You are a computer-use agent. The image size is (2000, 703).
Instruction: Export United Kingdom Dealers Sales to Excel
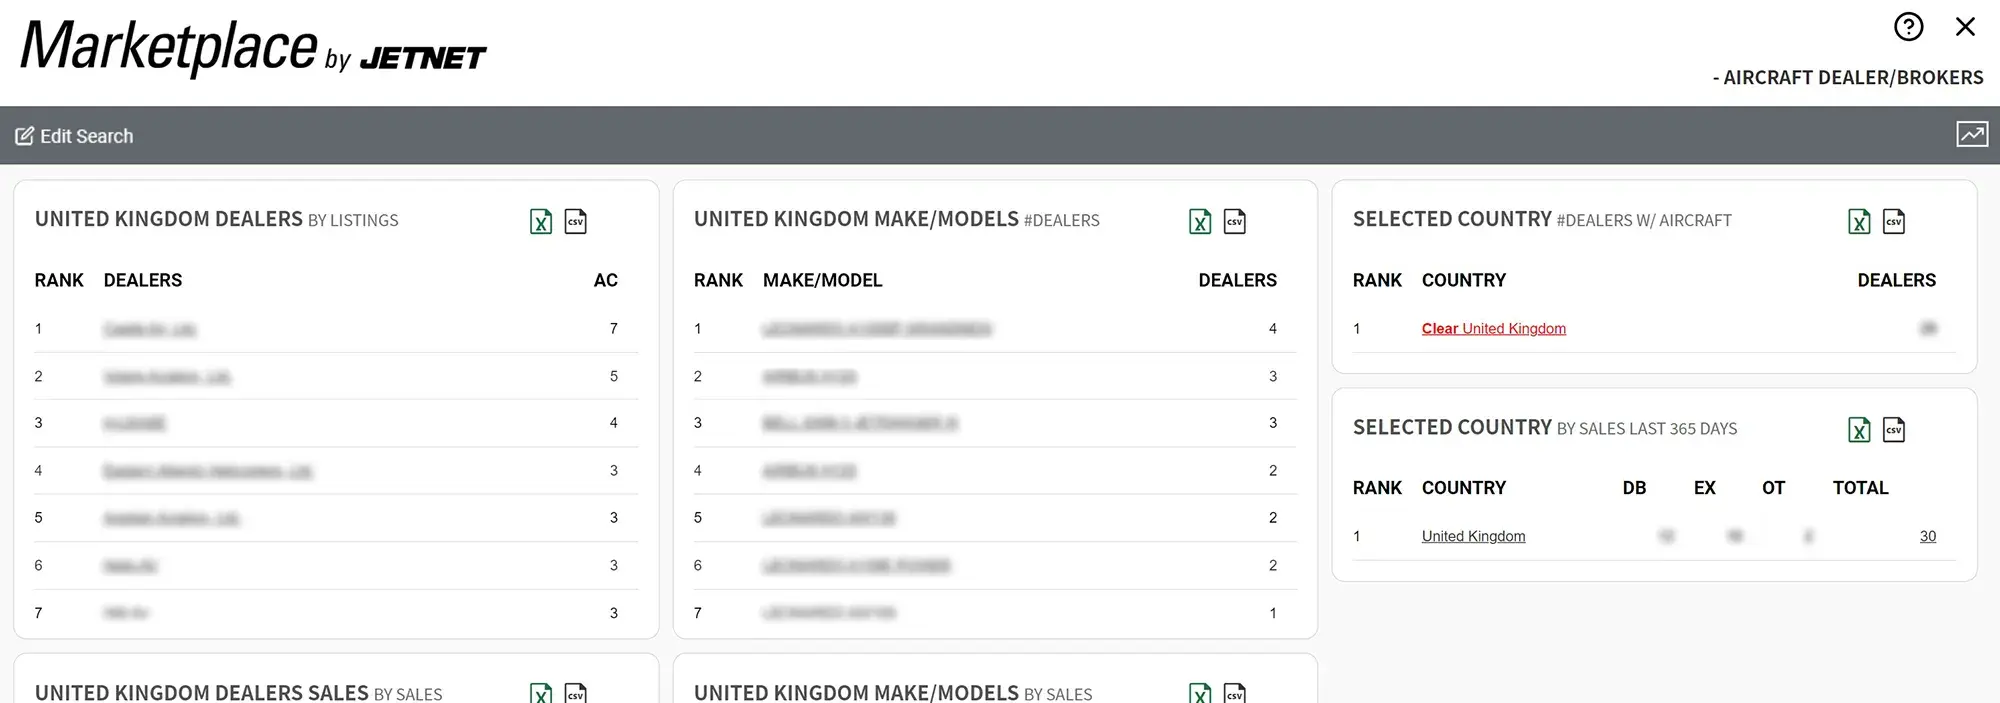[x=541, y=693]
